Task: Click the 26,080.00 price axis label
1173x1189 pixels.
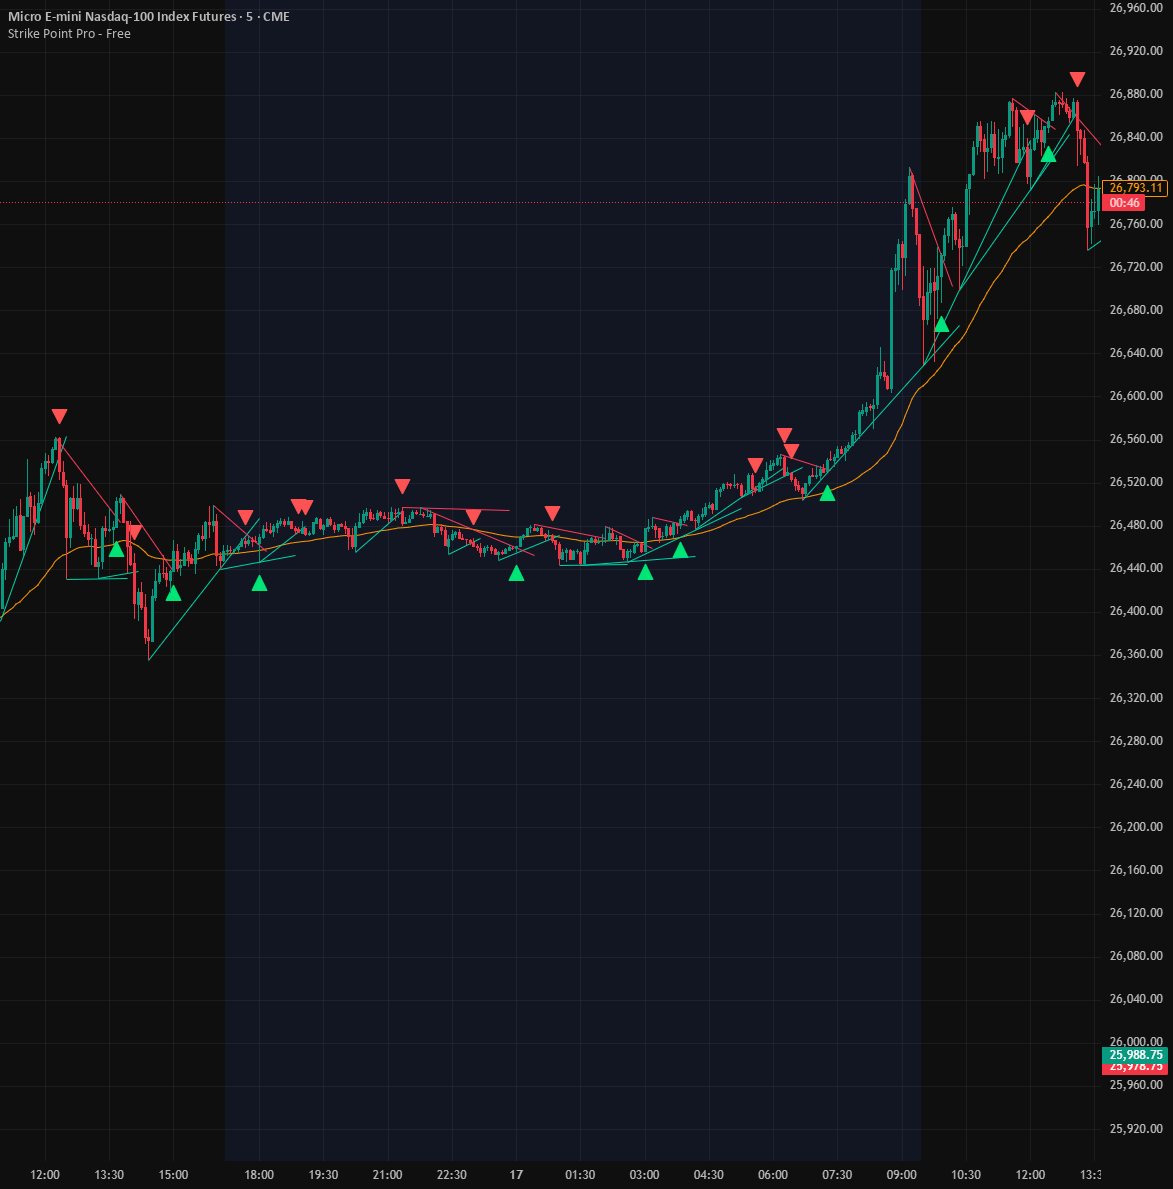Action: (1135, 956)
